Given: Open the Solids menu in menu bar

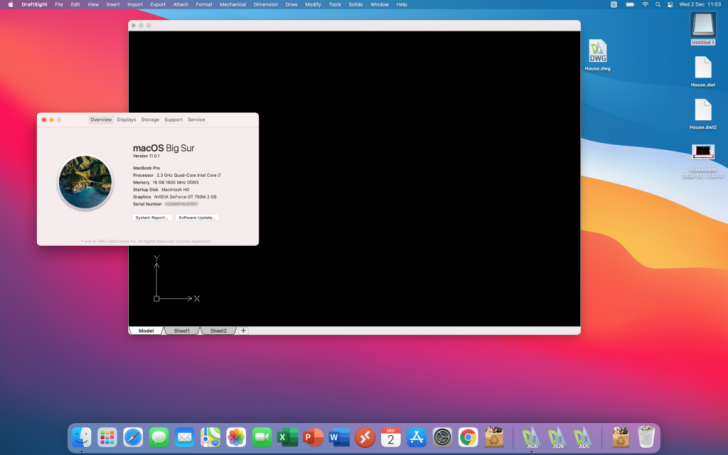Looking at the screenshot, I should coord(356,4).
